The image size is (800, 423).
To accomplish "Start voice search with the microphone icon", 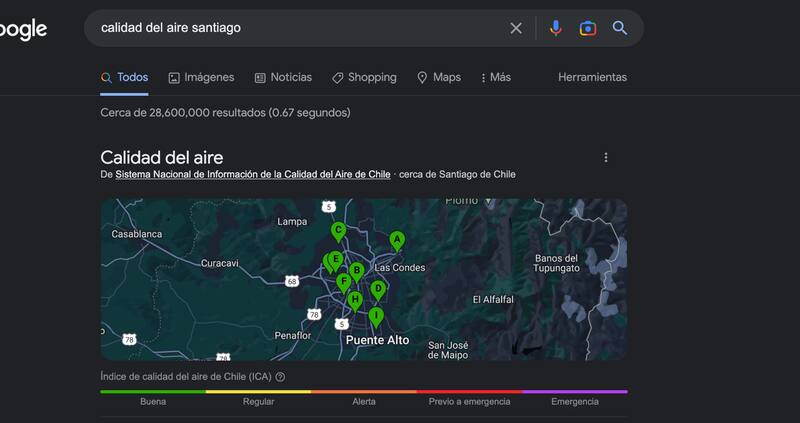I will tap(556, 28).
